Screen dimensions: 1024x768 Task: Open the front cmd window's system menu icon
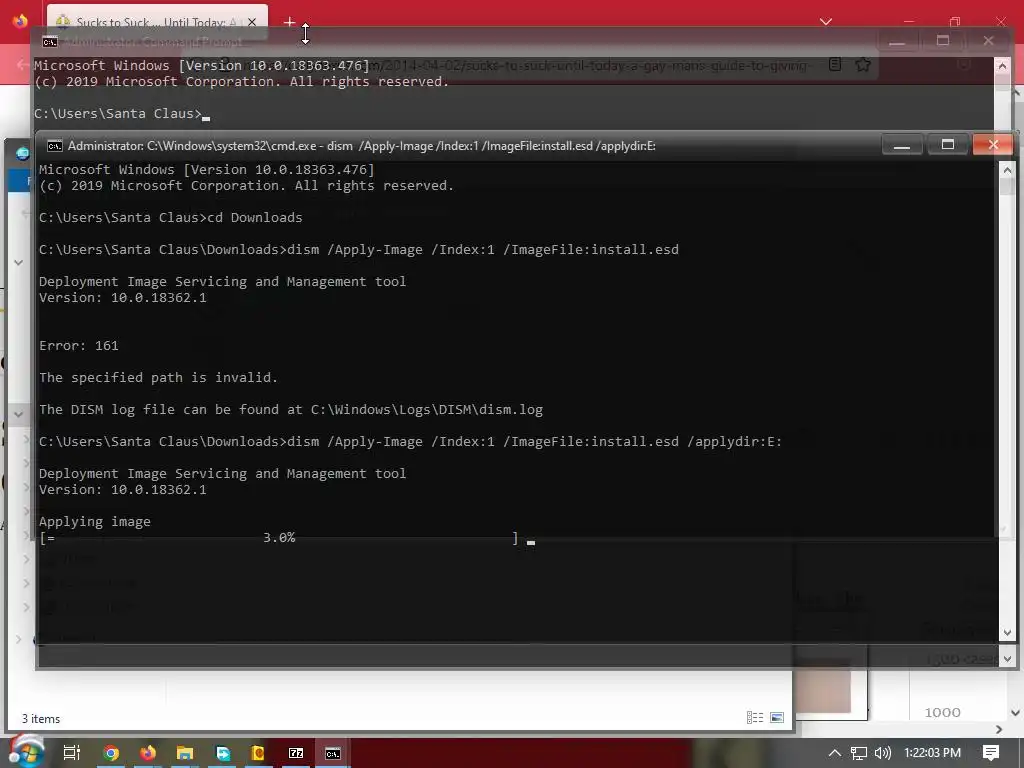coord(55,146)
